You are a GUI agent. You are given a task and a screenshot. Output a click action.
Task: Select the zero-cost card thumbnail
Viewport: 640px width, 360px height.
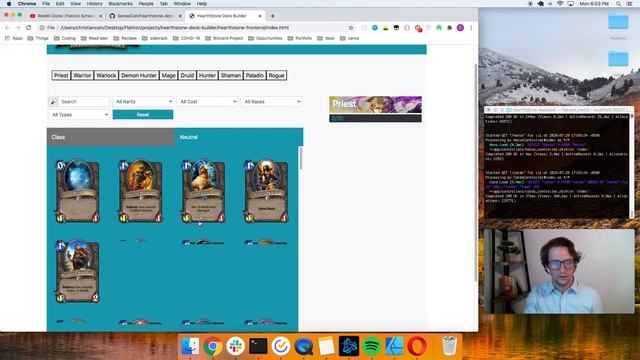pyautogui.click(x=78, y=191)
